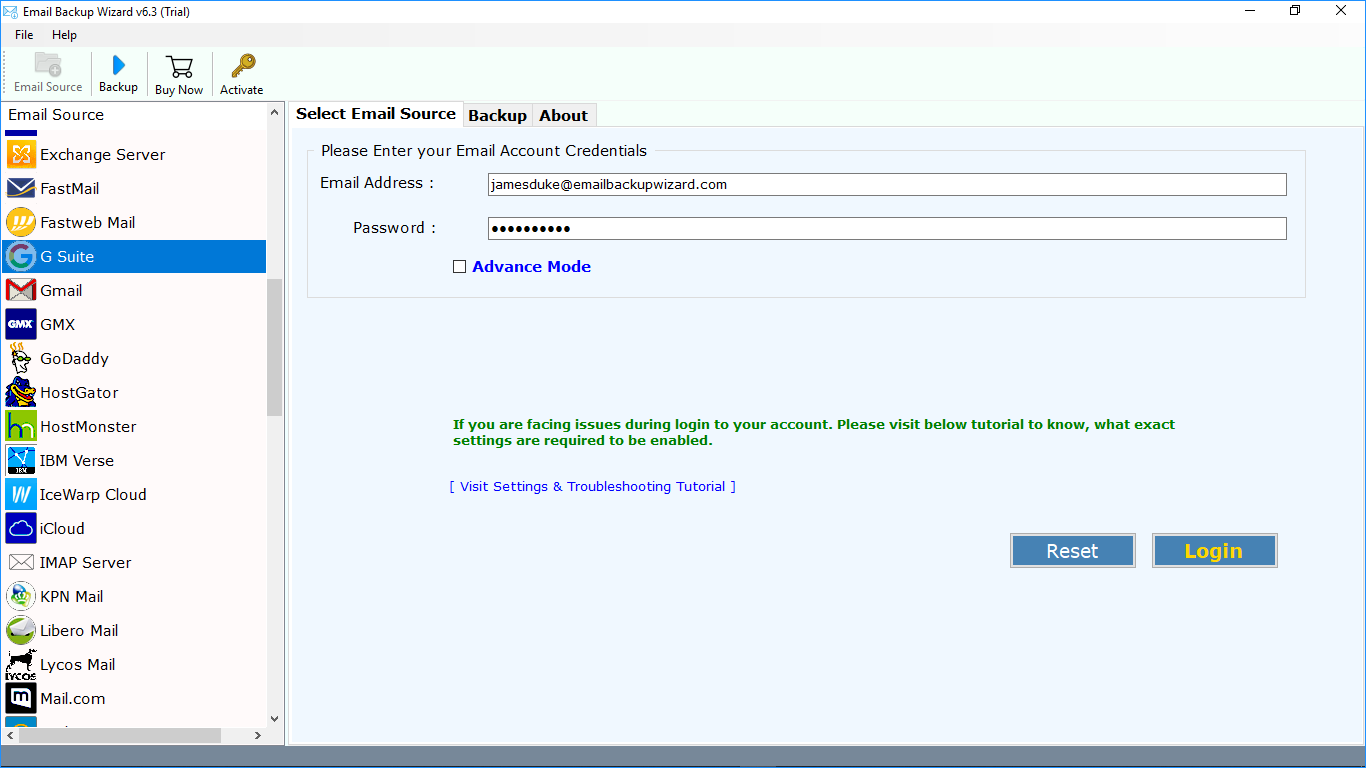
Task: Select the GMX icon
Action: point(21,324)
